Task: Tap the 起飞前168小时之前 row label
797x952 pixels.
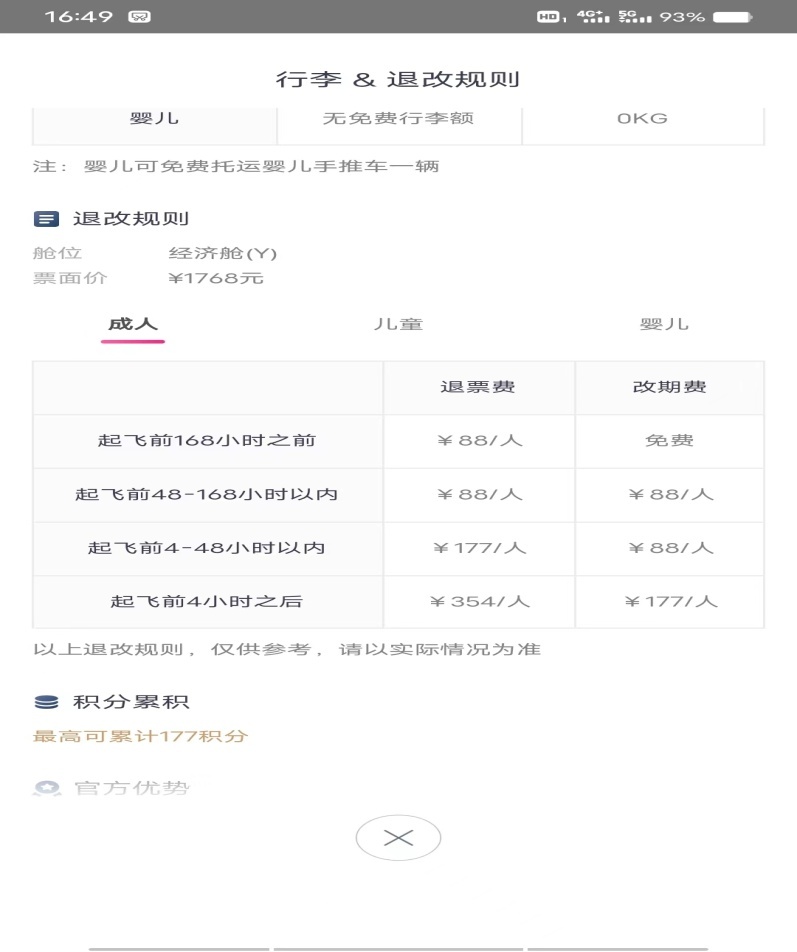Action: tap(207, 441)
